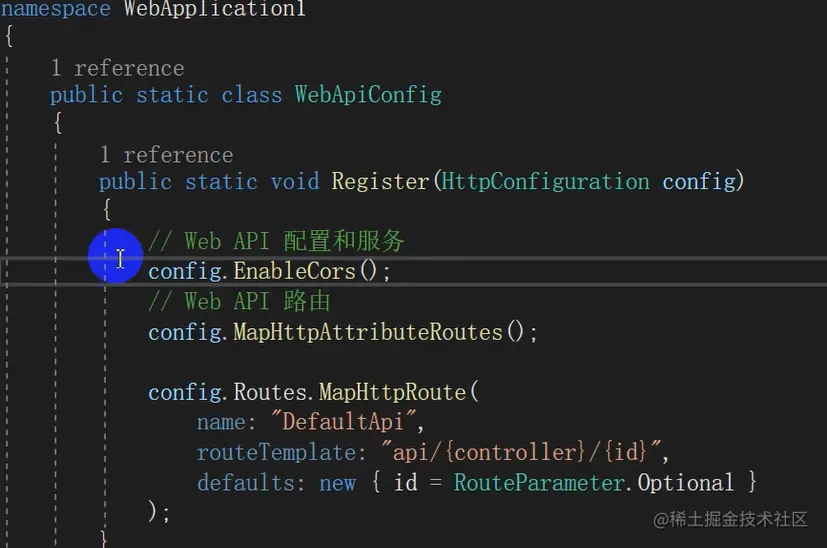Select the 'name' named argument label
Screen dimensions: 827x548
pos(221,422)
